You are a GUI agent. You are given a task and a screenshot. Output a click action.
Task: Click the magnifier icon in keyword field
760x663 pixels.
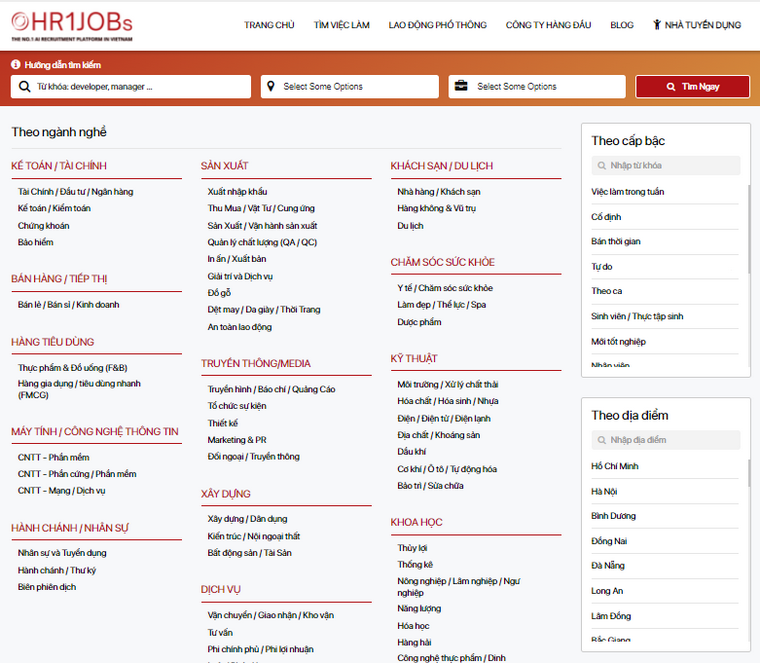point(25,87)
